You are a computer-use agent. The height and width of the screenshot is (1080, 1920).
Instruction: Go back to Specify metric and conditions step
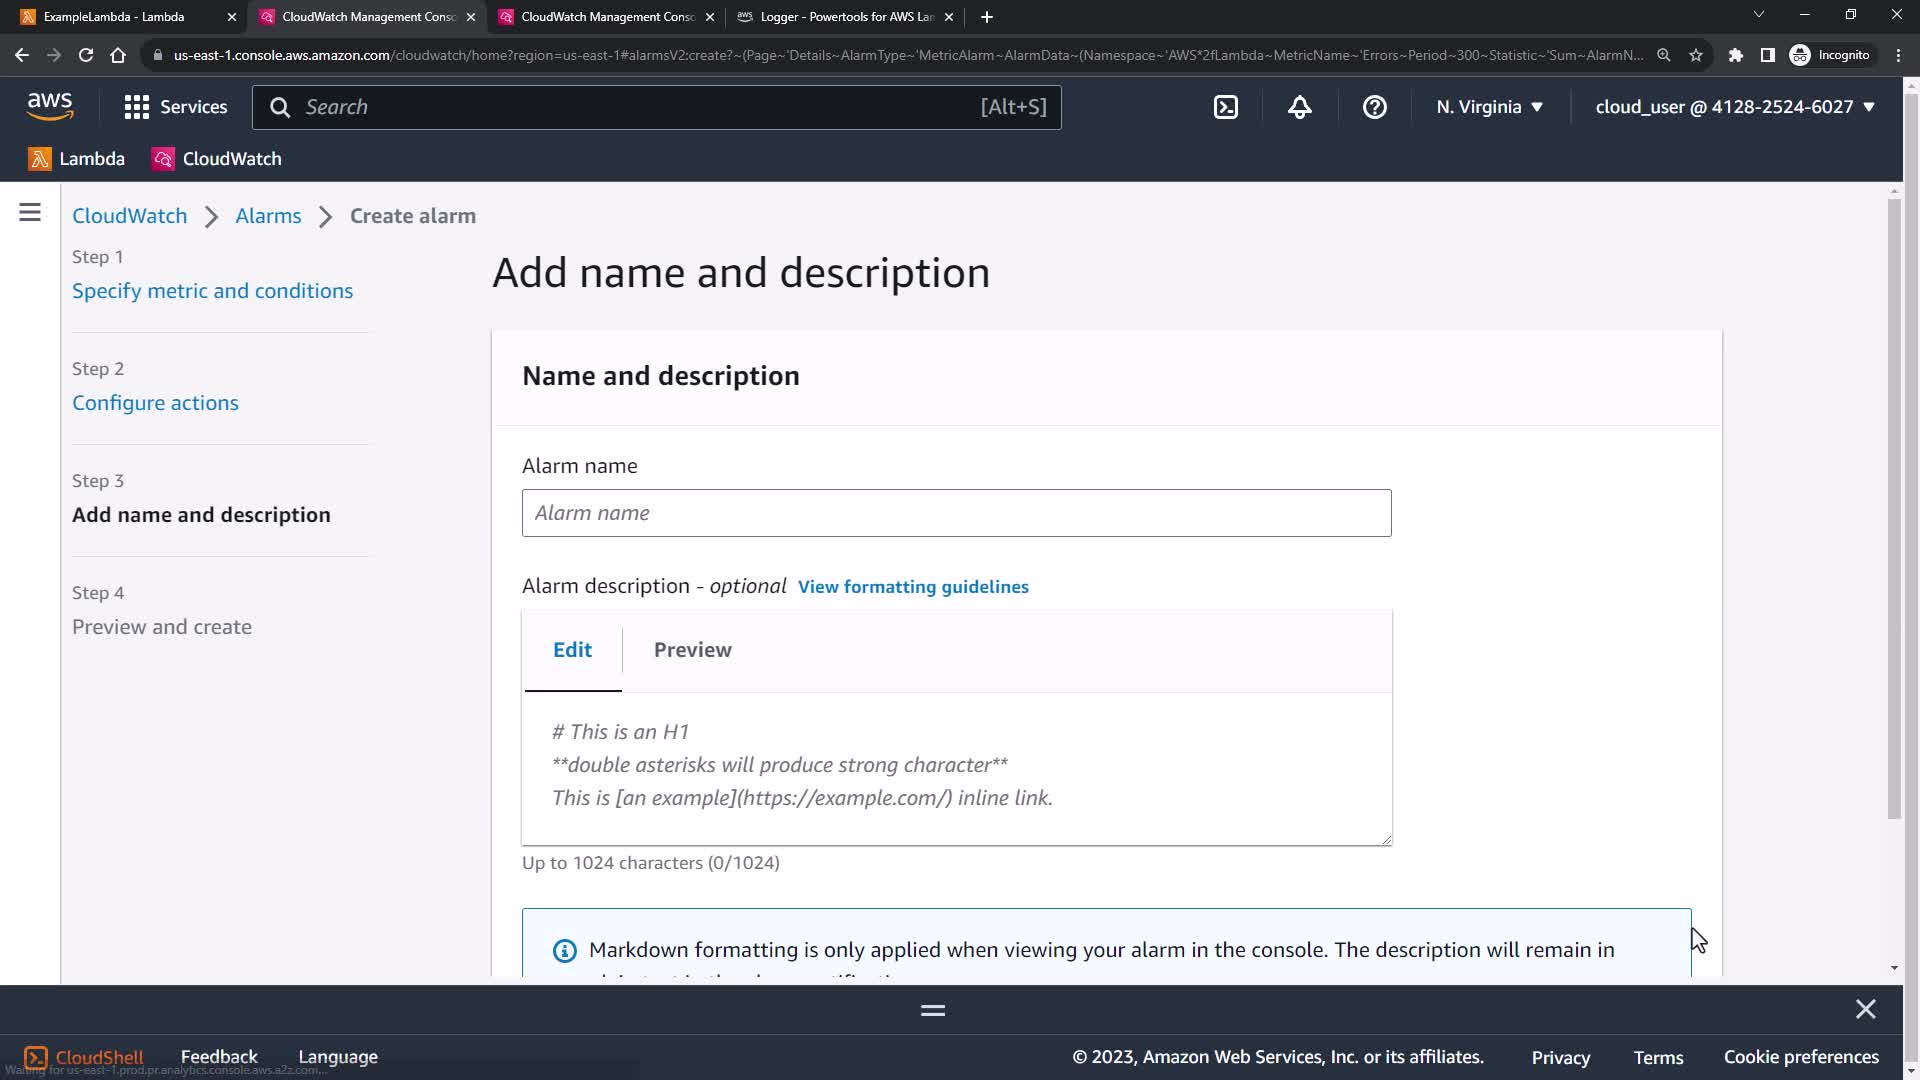click(212, 291)
